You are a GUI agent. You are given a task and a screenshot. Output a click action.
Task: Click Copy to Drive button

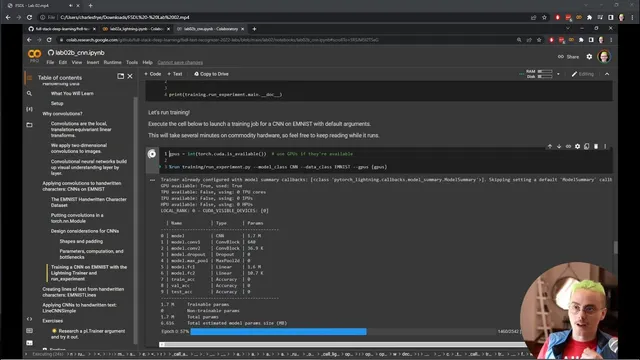click(211, 74)
